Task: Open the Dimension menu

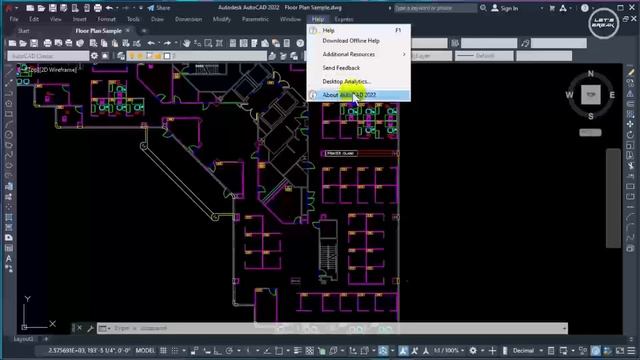Action: 188,19
